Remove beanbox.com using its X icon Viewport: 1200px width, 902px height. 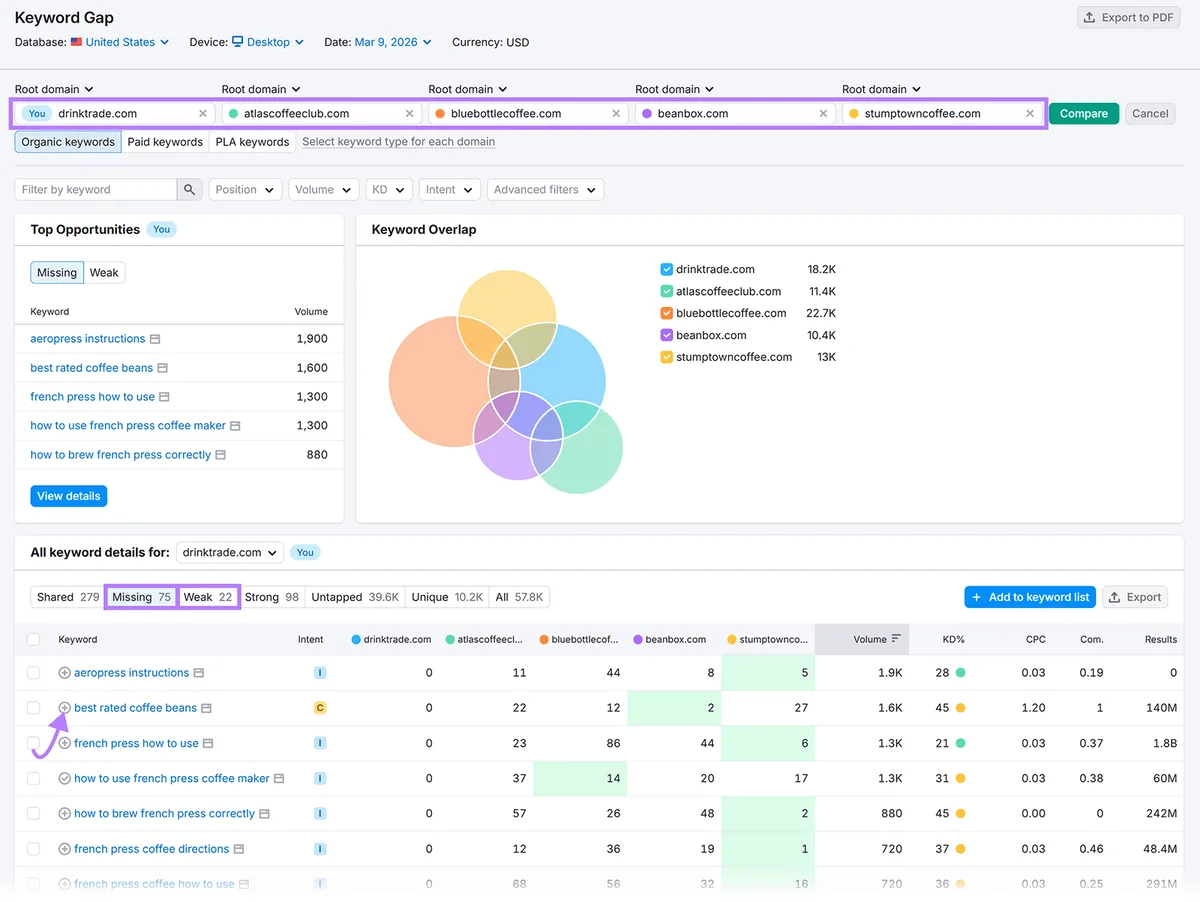pyautogui.click(x=823, y=114)
